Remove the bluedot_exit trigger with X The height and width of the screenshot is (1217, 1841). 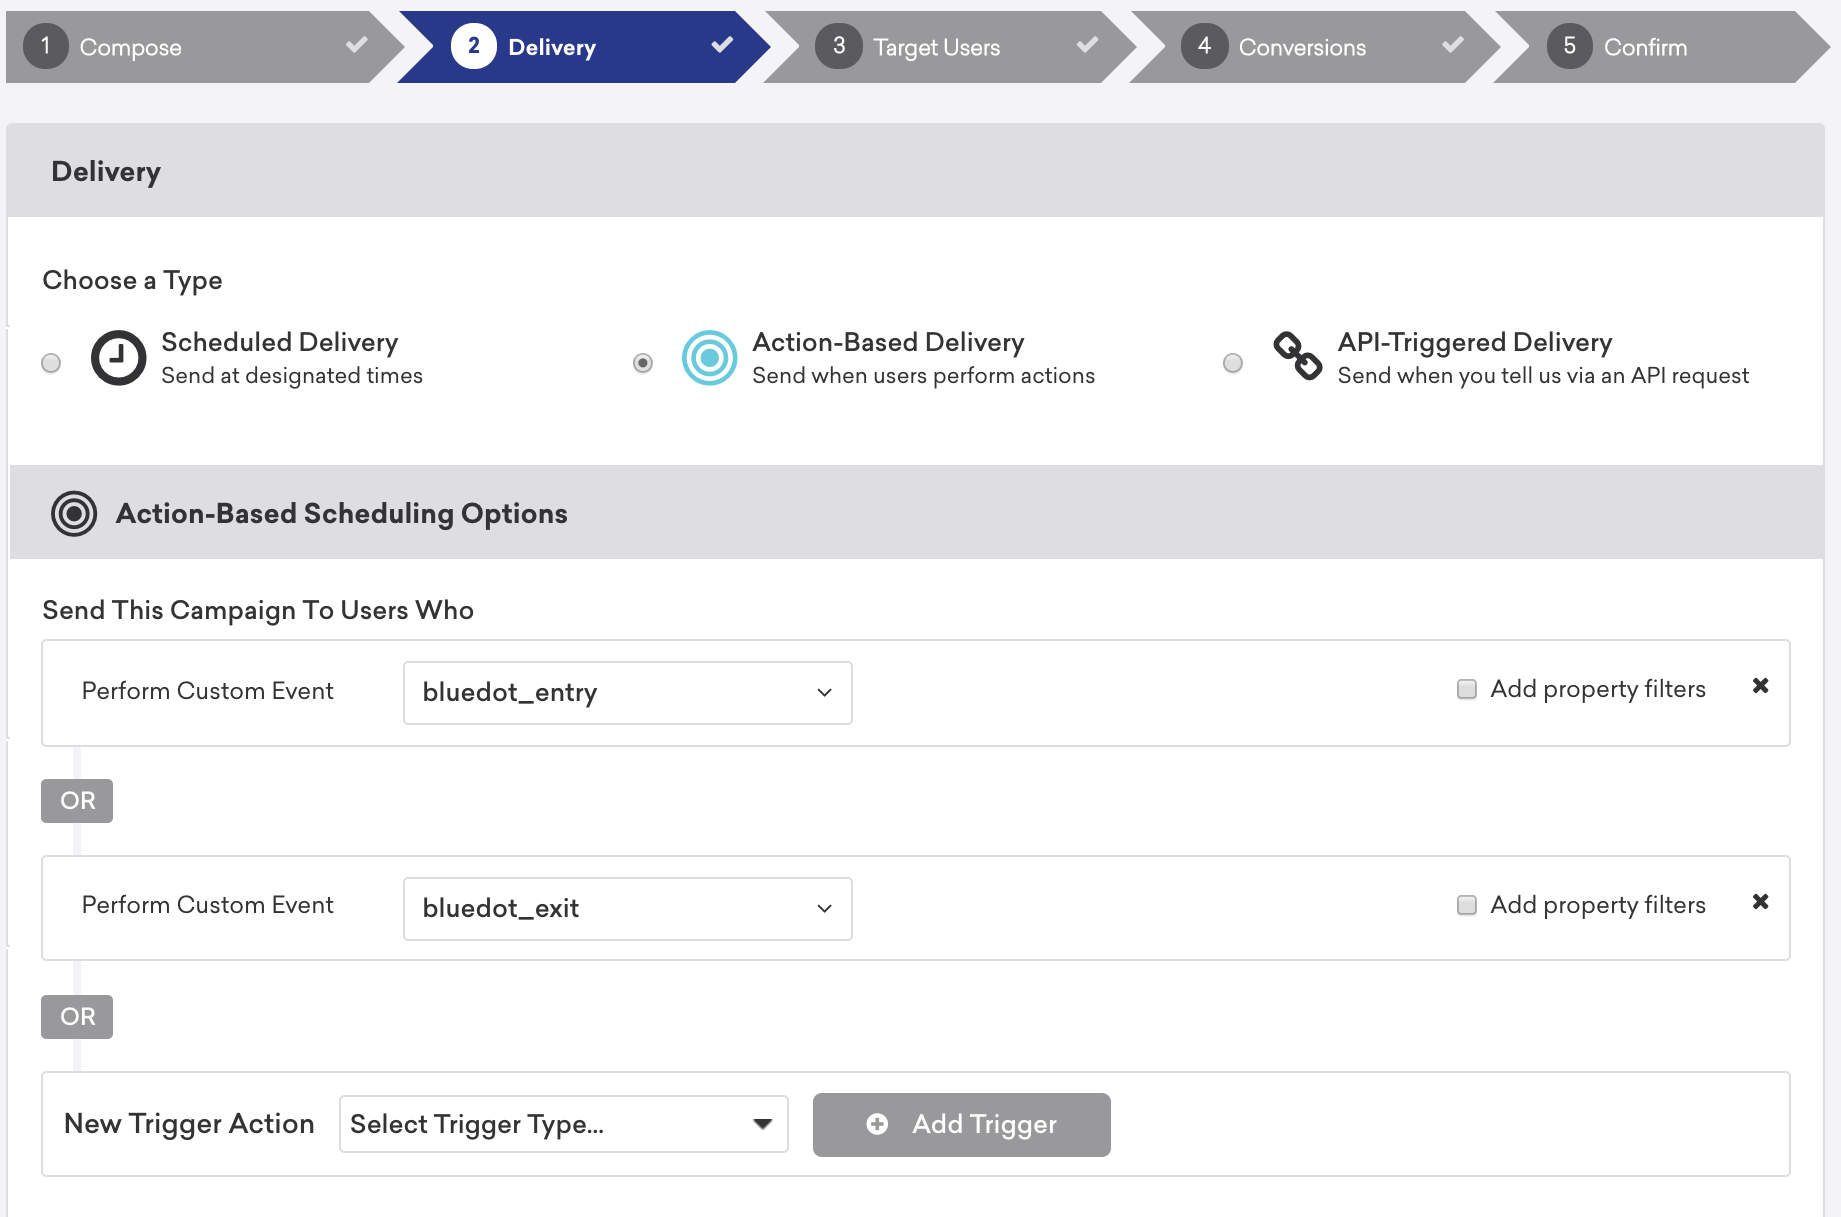(1760, 902)
